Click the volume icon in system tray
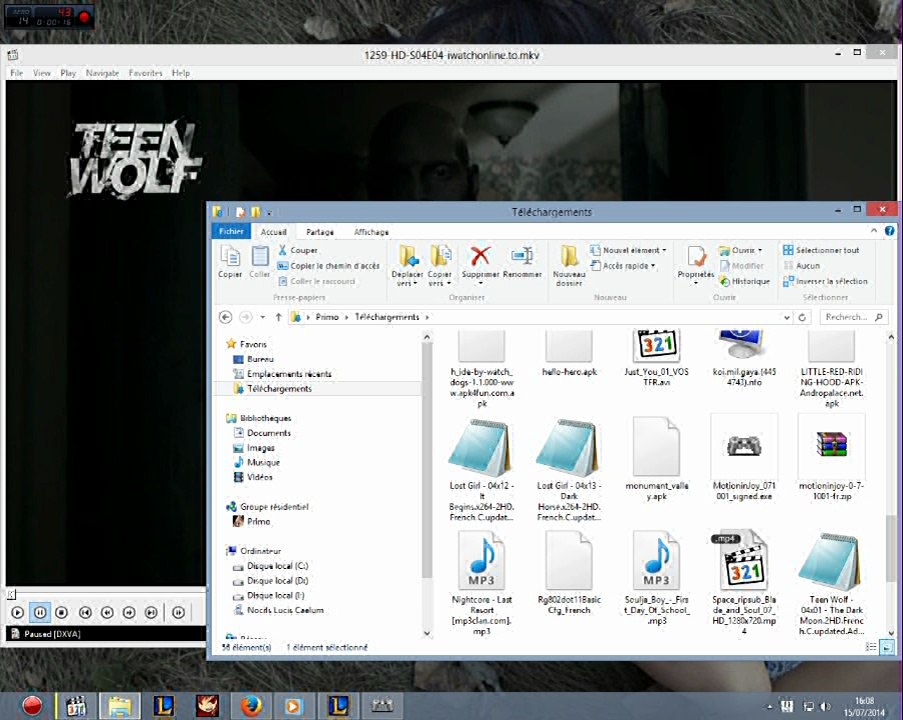 (825, 706)
